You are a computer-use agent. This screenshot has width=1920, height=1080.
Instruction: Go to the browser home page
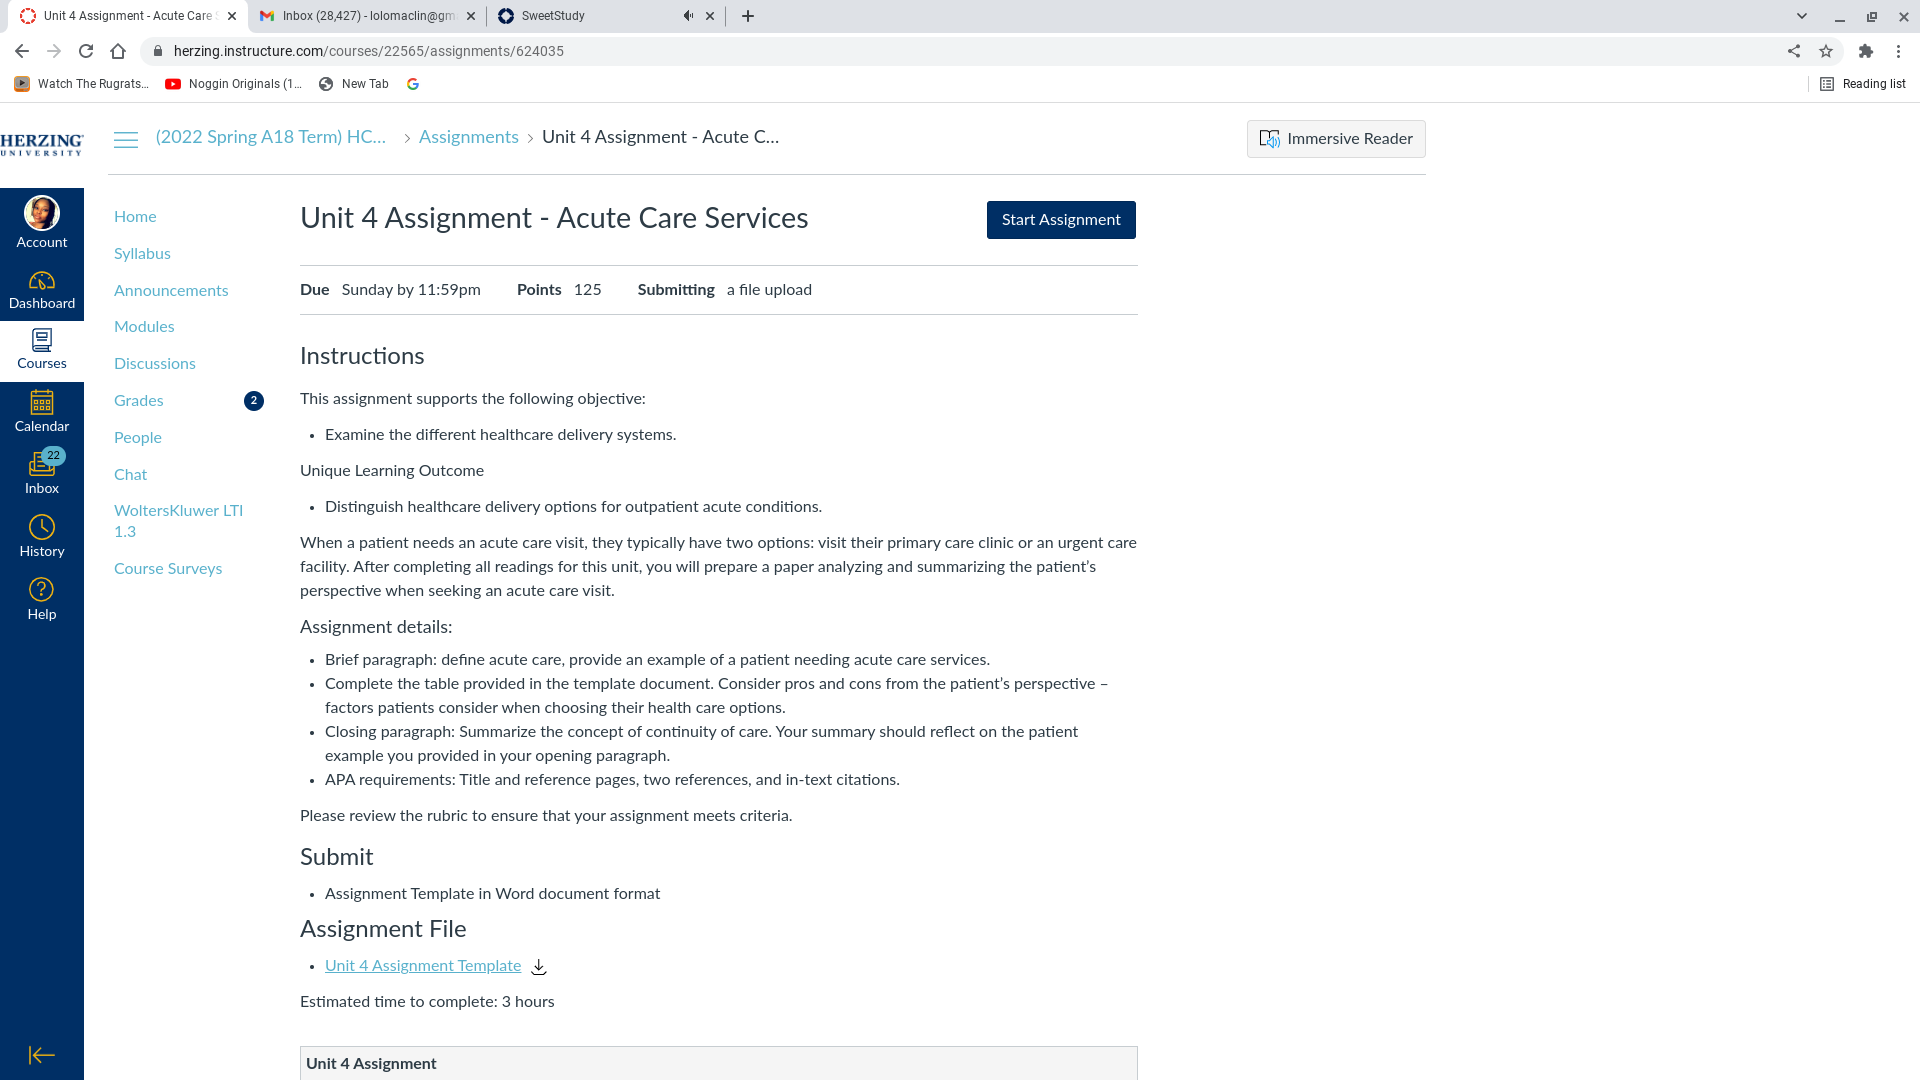pyautogui.click(x=118, y=51)
